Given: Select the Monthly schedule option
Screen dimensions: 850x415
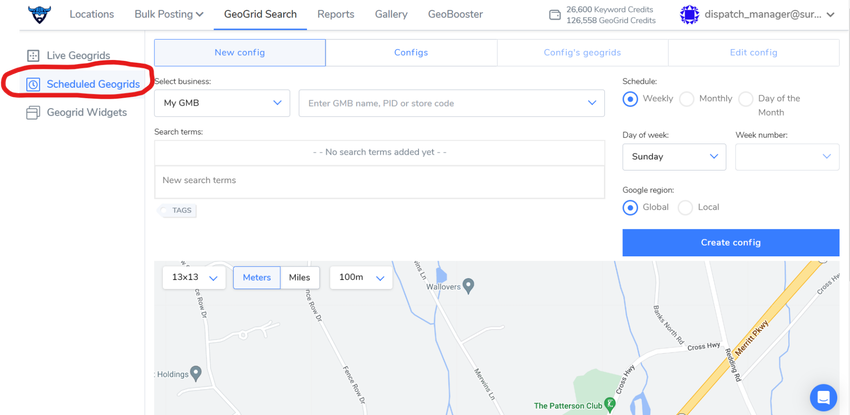Looking at the screenshot, I should (x=687, y=99).
